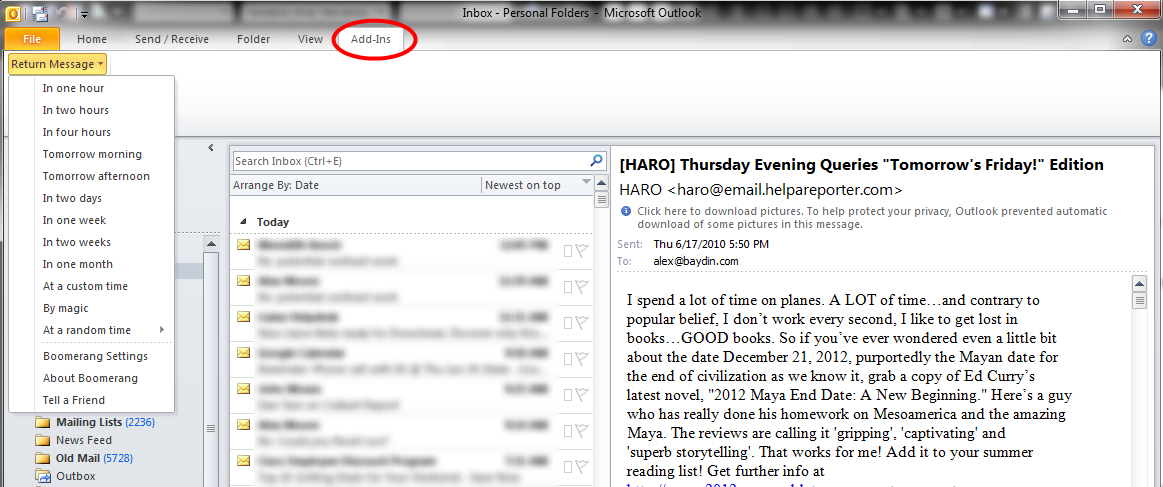
Task: Switch to the Home ribbon tab
Action: point(92,39)
